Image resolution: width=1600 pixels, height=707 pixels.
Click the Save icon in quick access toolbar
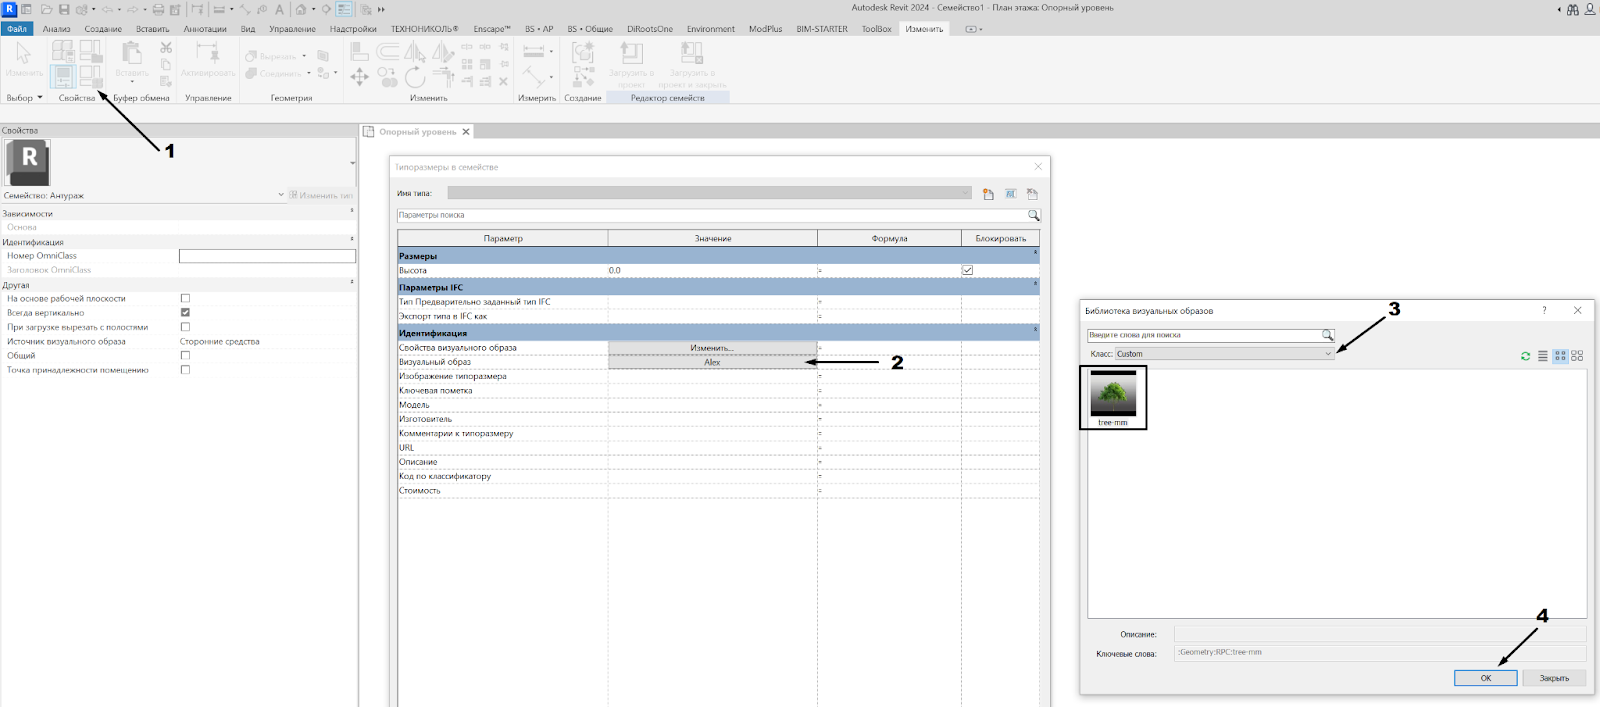click(x=64, y=9)
